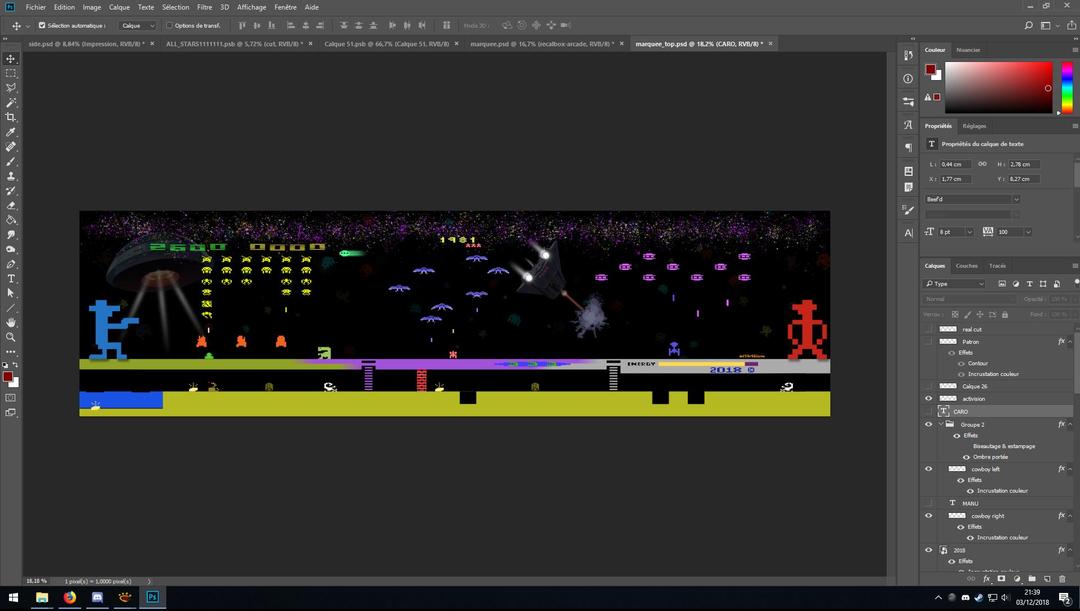Select the Zoom tool
The height and width of the screenshot is (611, 1080).
tap(10, 337)
